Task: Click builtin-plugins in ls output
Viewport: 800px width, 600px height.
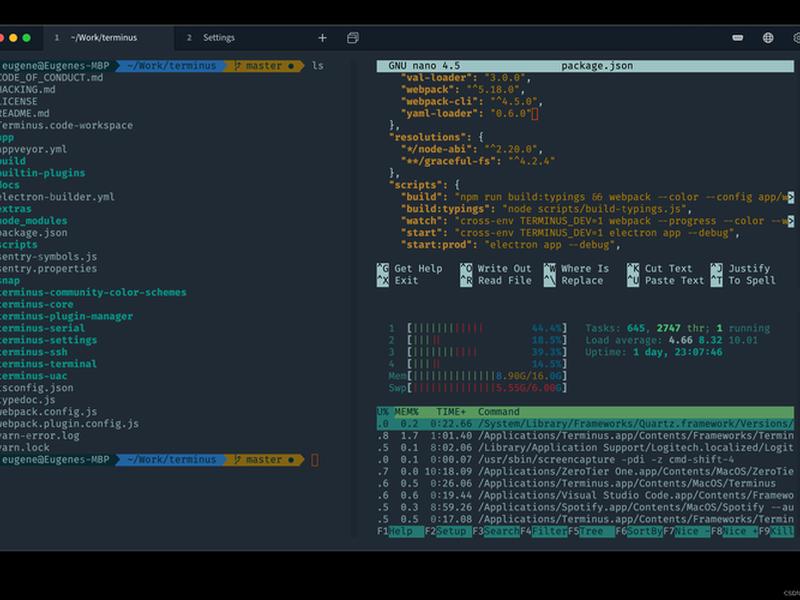Action: [42, 173]
